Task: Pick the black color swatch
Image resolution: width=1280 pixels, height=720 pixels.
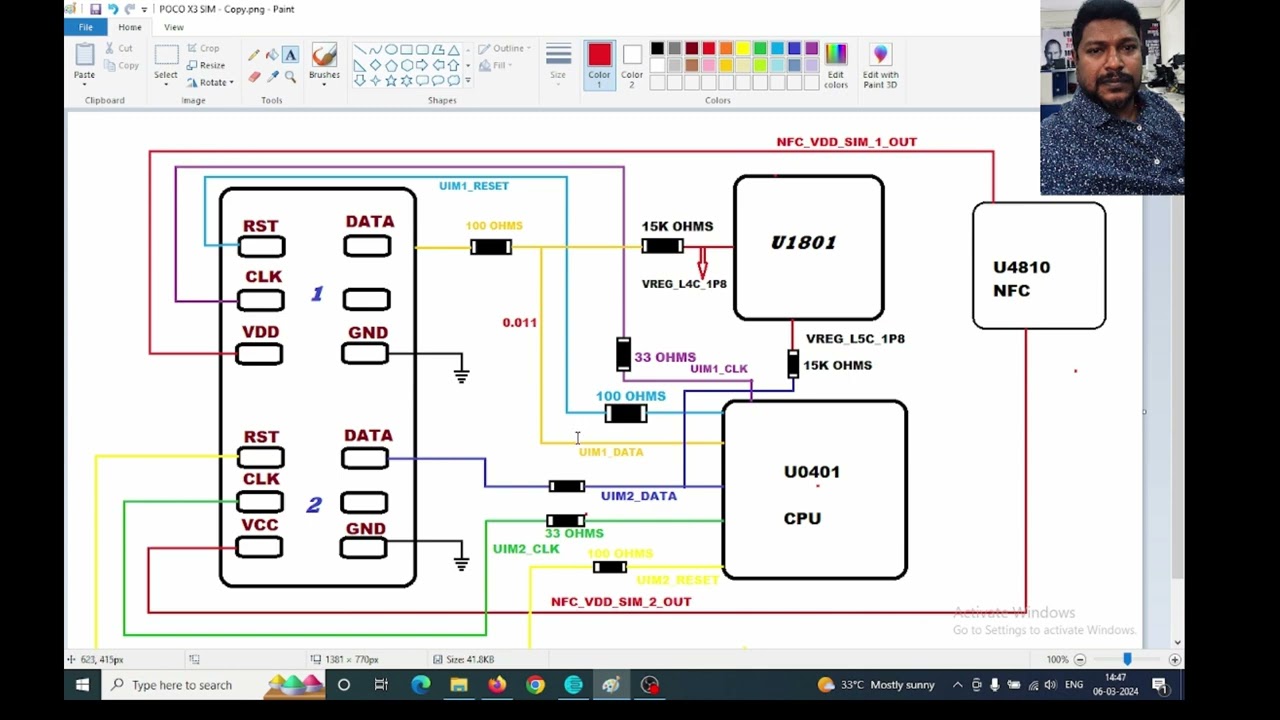Action: click(657, 48)
